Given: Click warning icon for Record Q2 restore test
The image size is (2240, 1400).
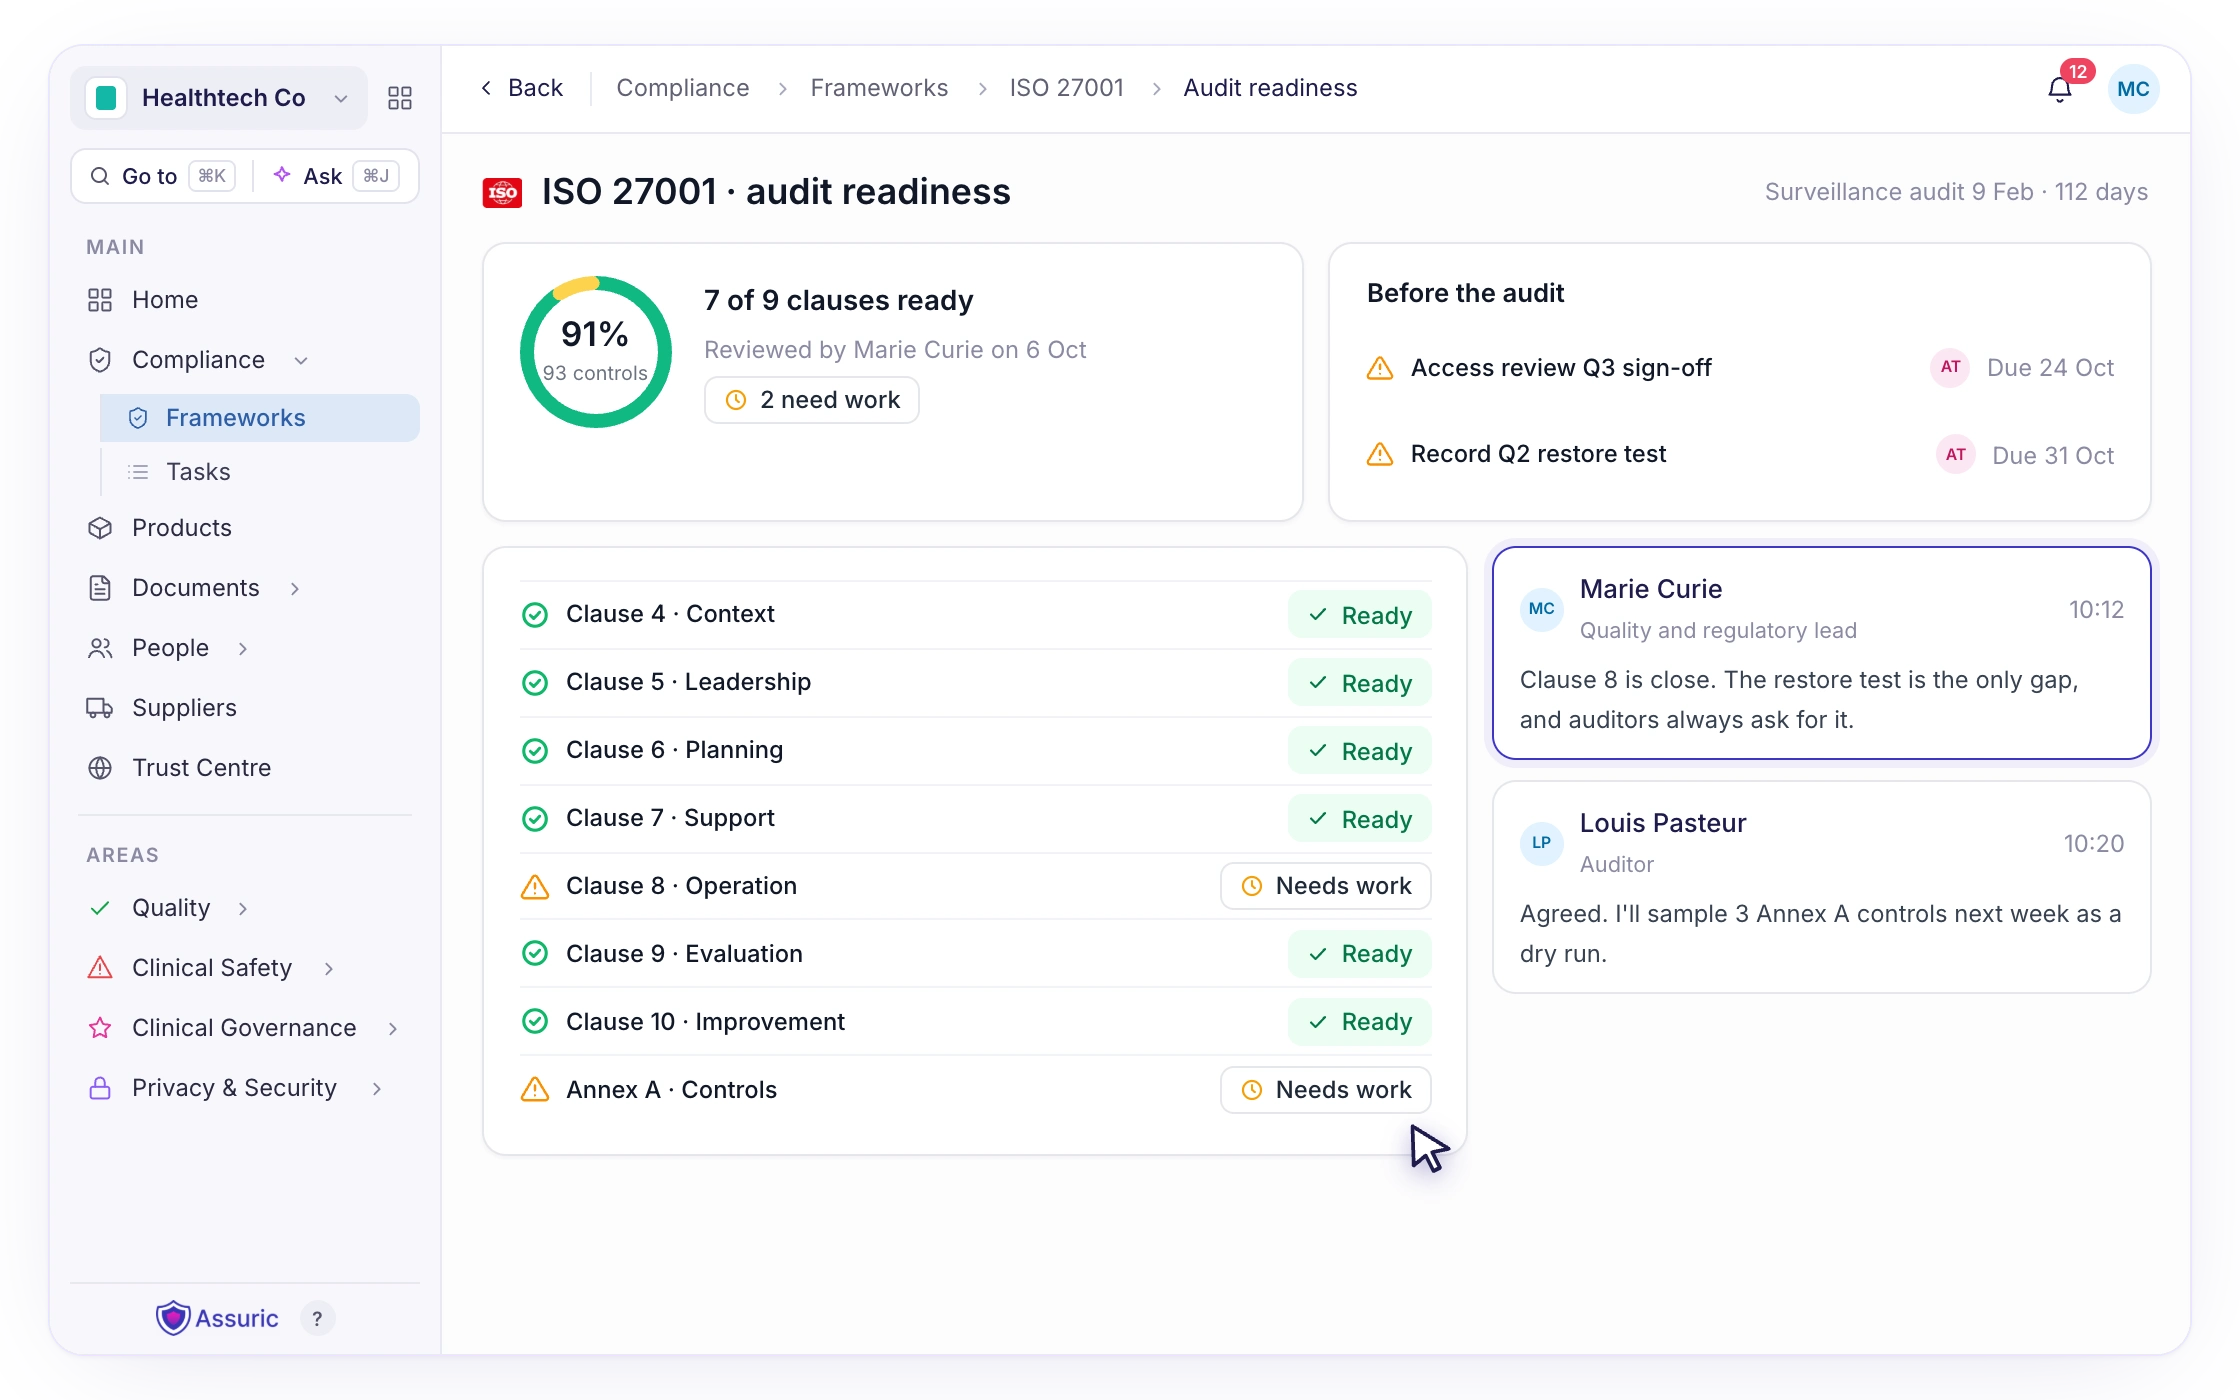Looking at the screenshot, I should pos(1380,454).
